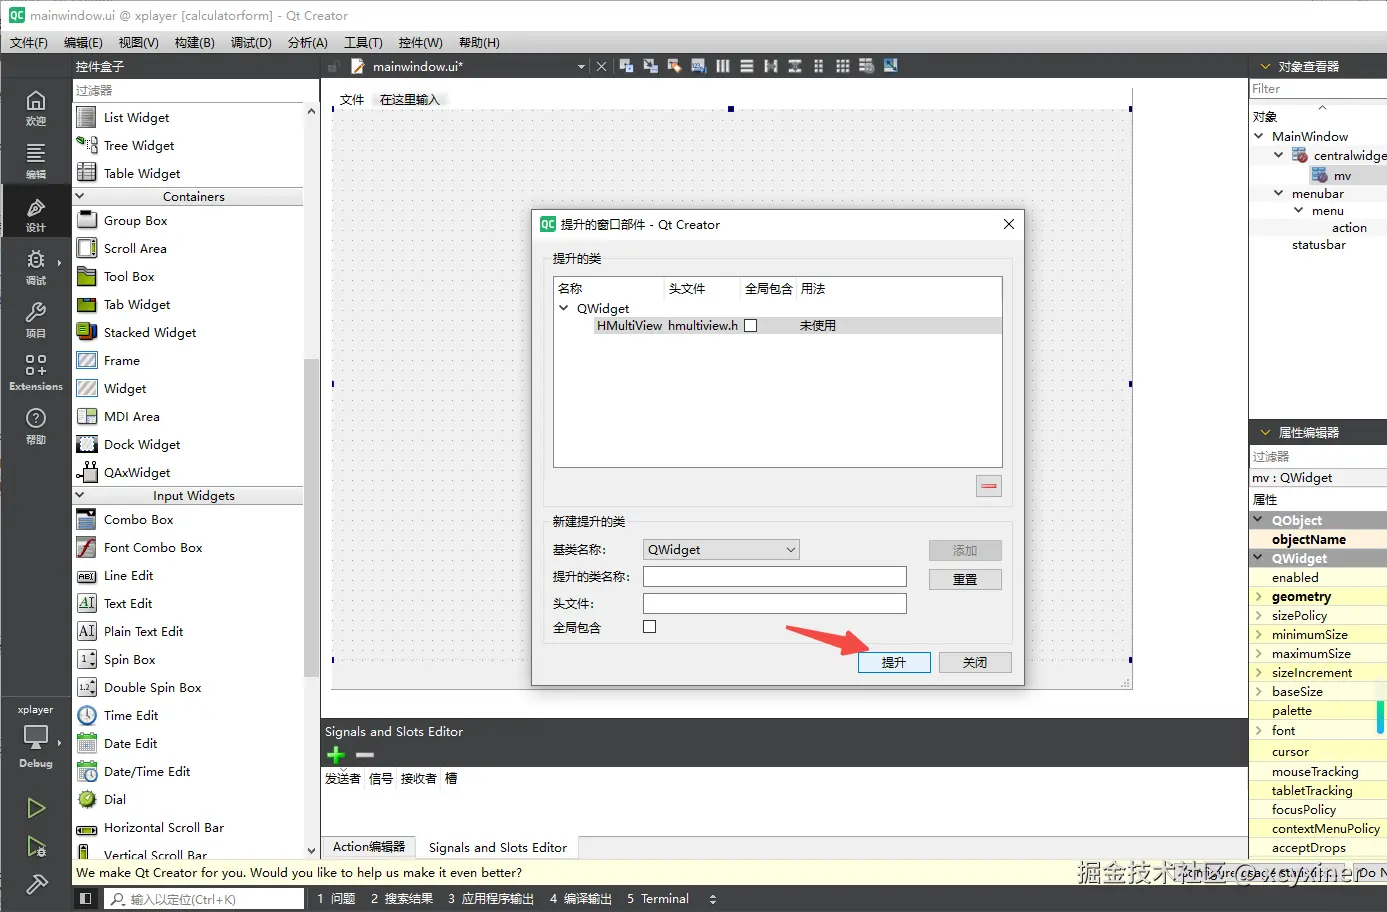Click widget box scroll-up arrow
Screen dimensions: 1387x912
pos(311,111)
